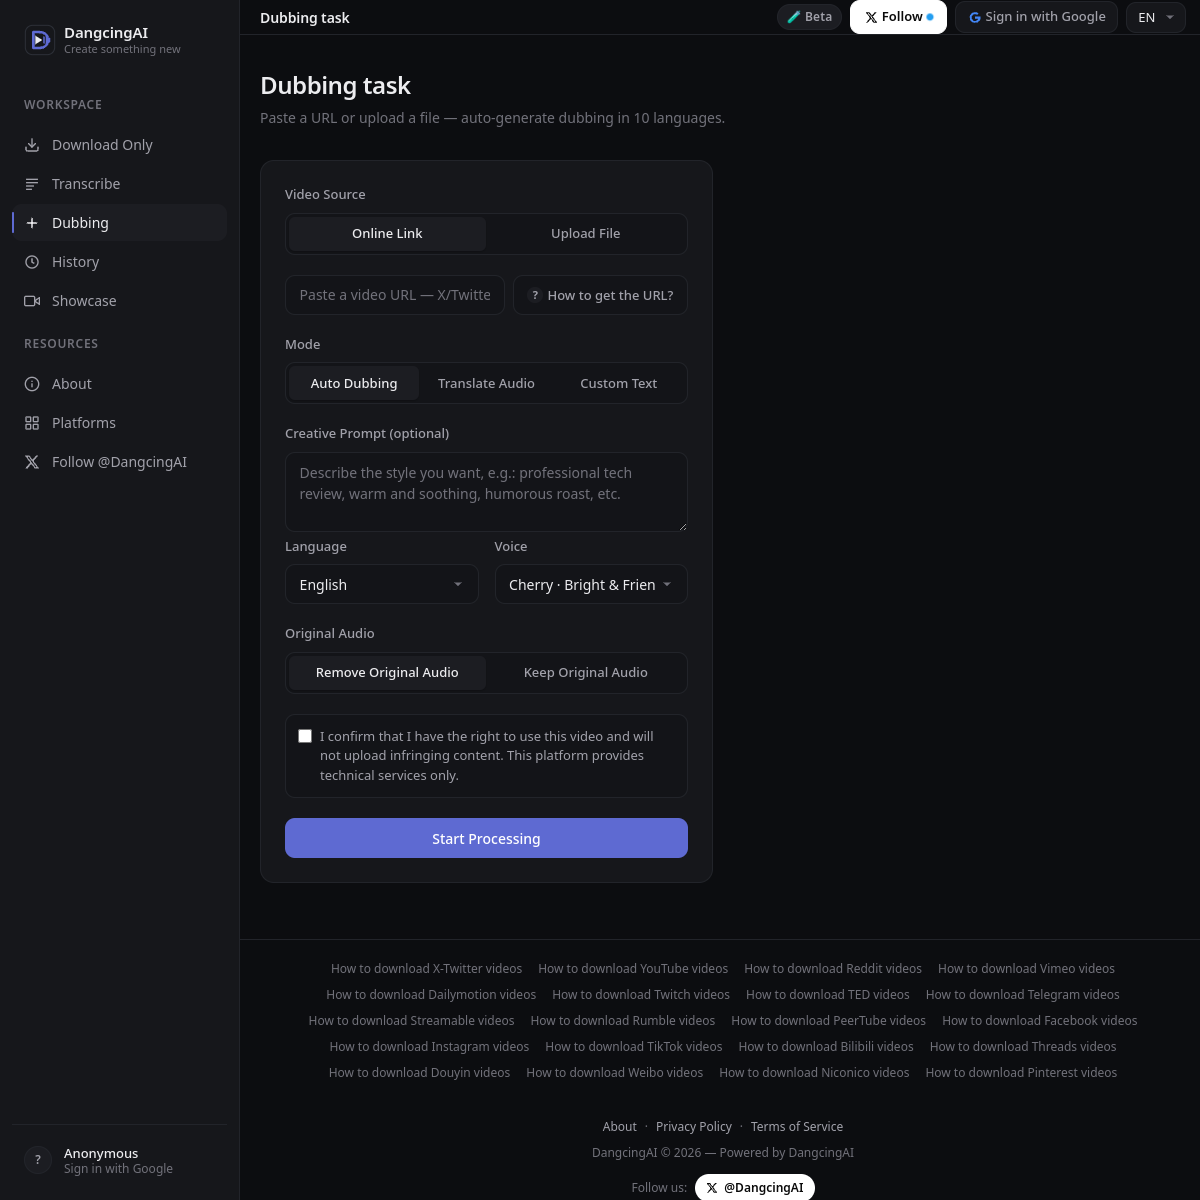
Task: Start Processing the dubbing task
Action: coord(486,838)
